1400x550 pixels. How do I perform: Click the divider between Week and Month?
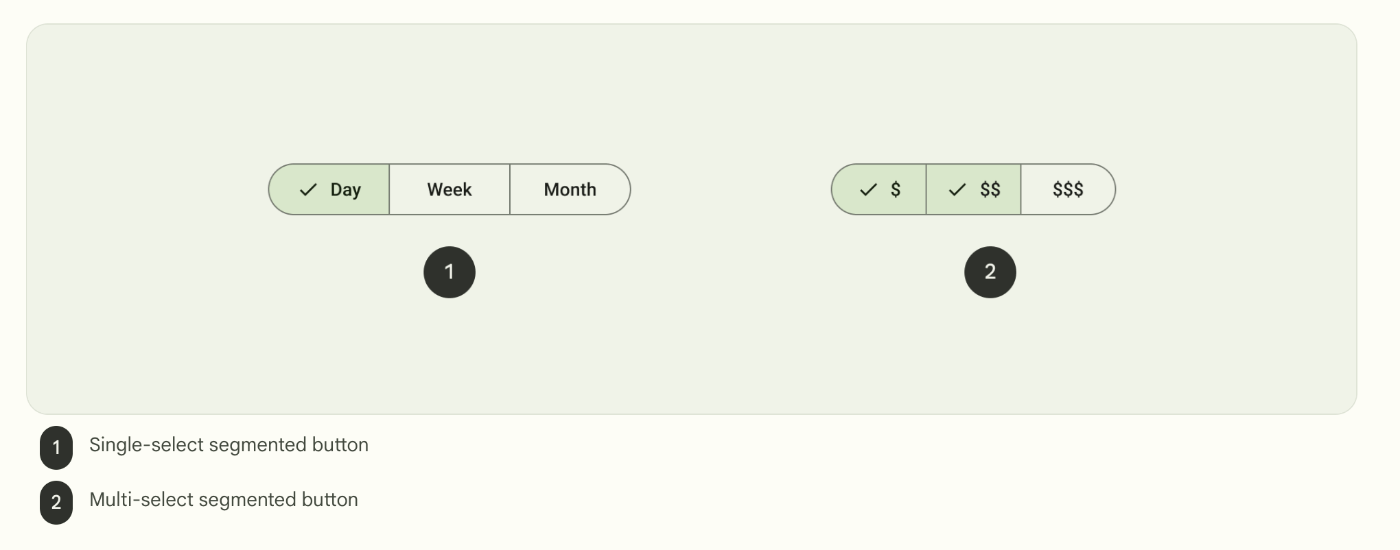[x=510, y=190]
